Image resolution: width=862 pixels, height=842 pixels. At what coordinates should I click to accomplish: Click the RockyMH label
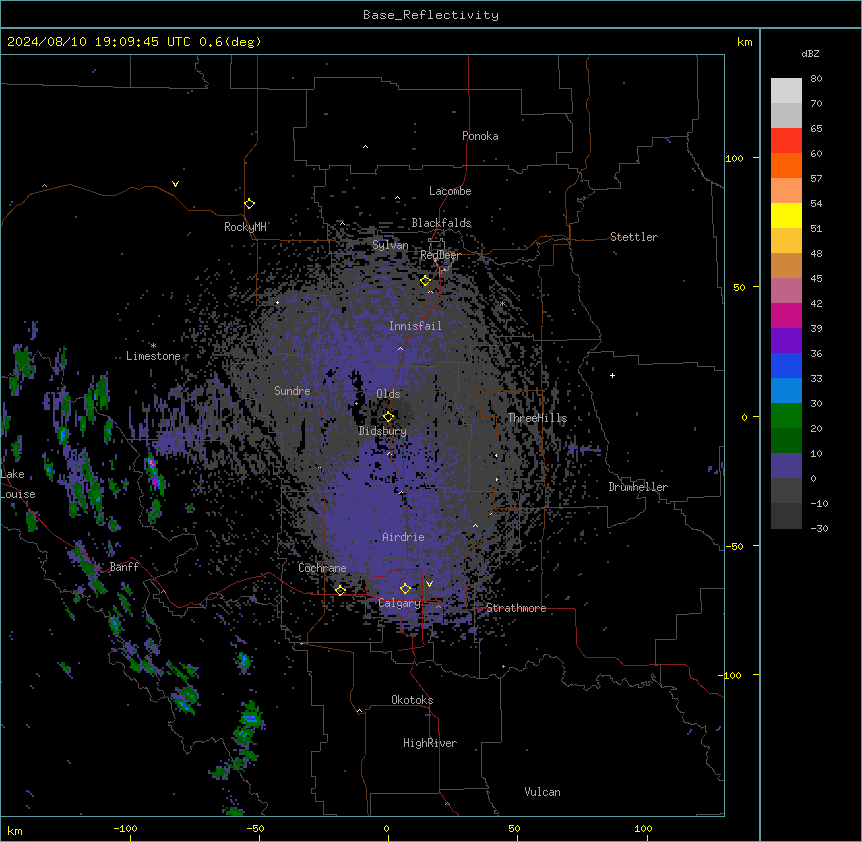click(245, 227)
